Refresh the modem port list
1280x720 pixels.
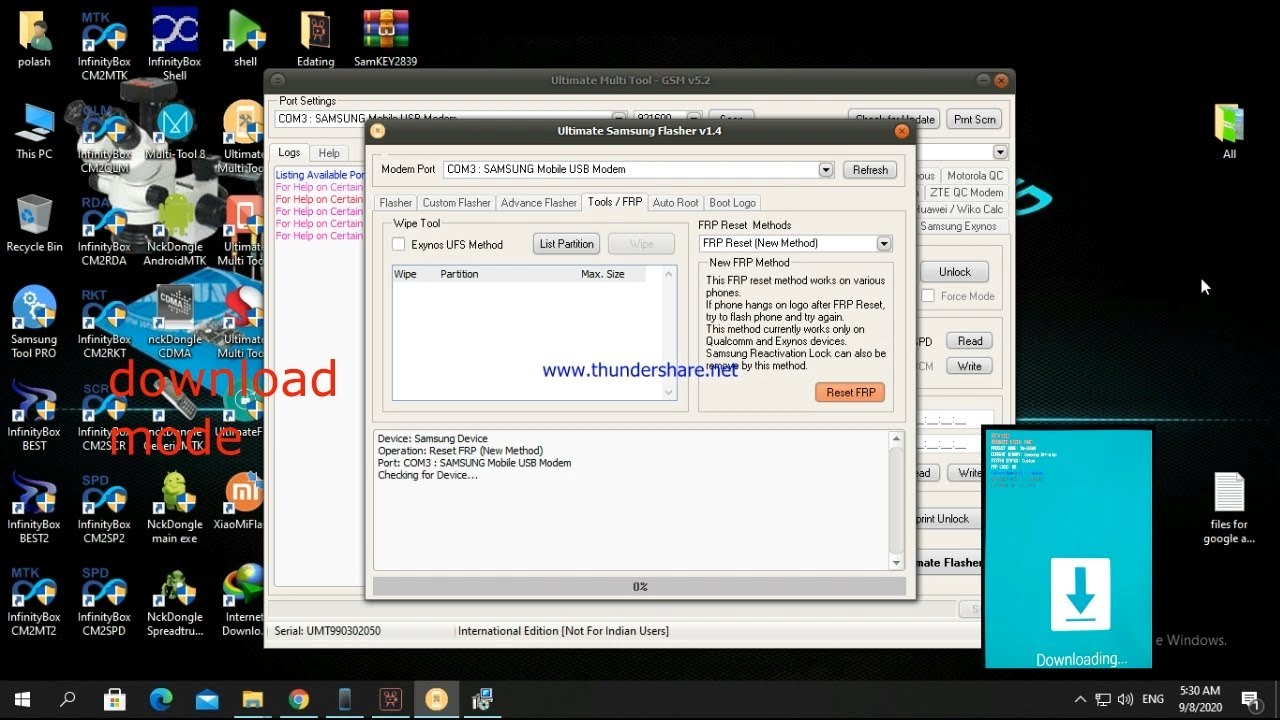[x=870, y=170]
